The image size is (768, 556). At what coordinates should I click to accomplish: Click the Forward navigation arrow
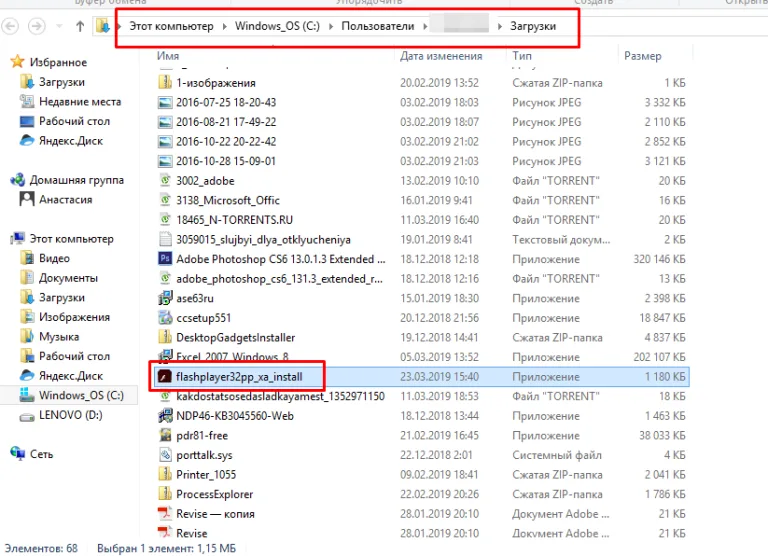tap(37, 26)
